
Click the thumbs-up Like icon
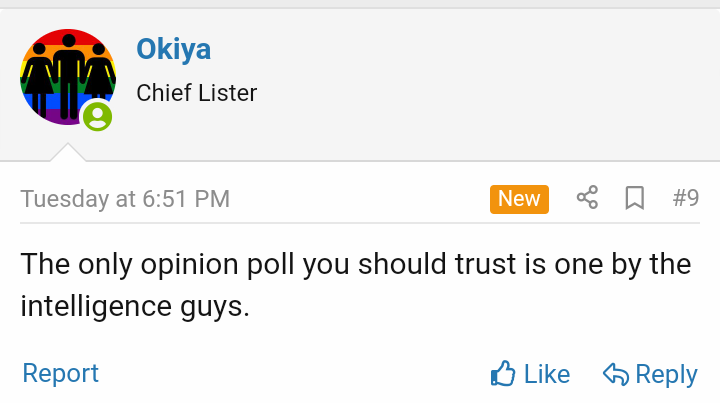pyautogui.click(x=503, y=374)
